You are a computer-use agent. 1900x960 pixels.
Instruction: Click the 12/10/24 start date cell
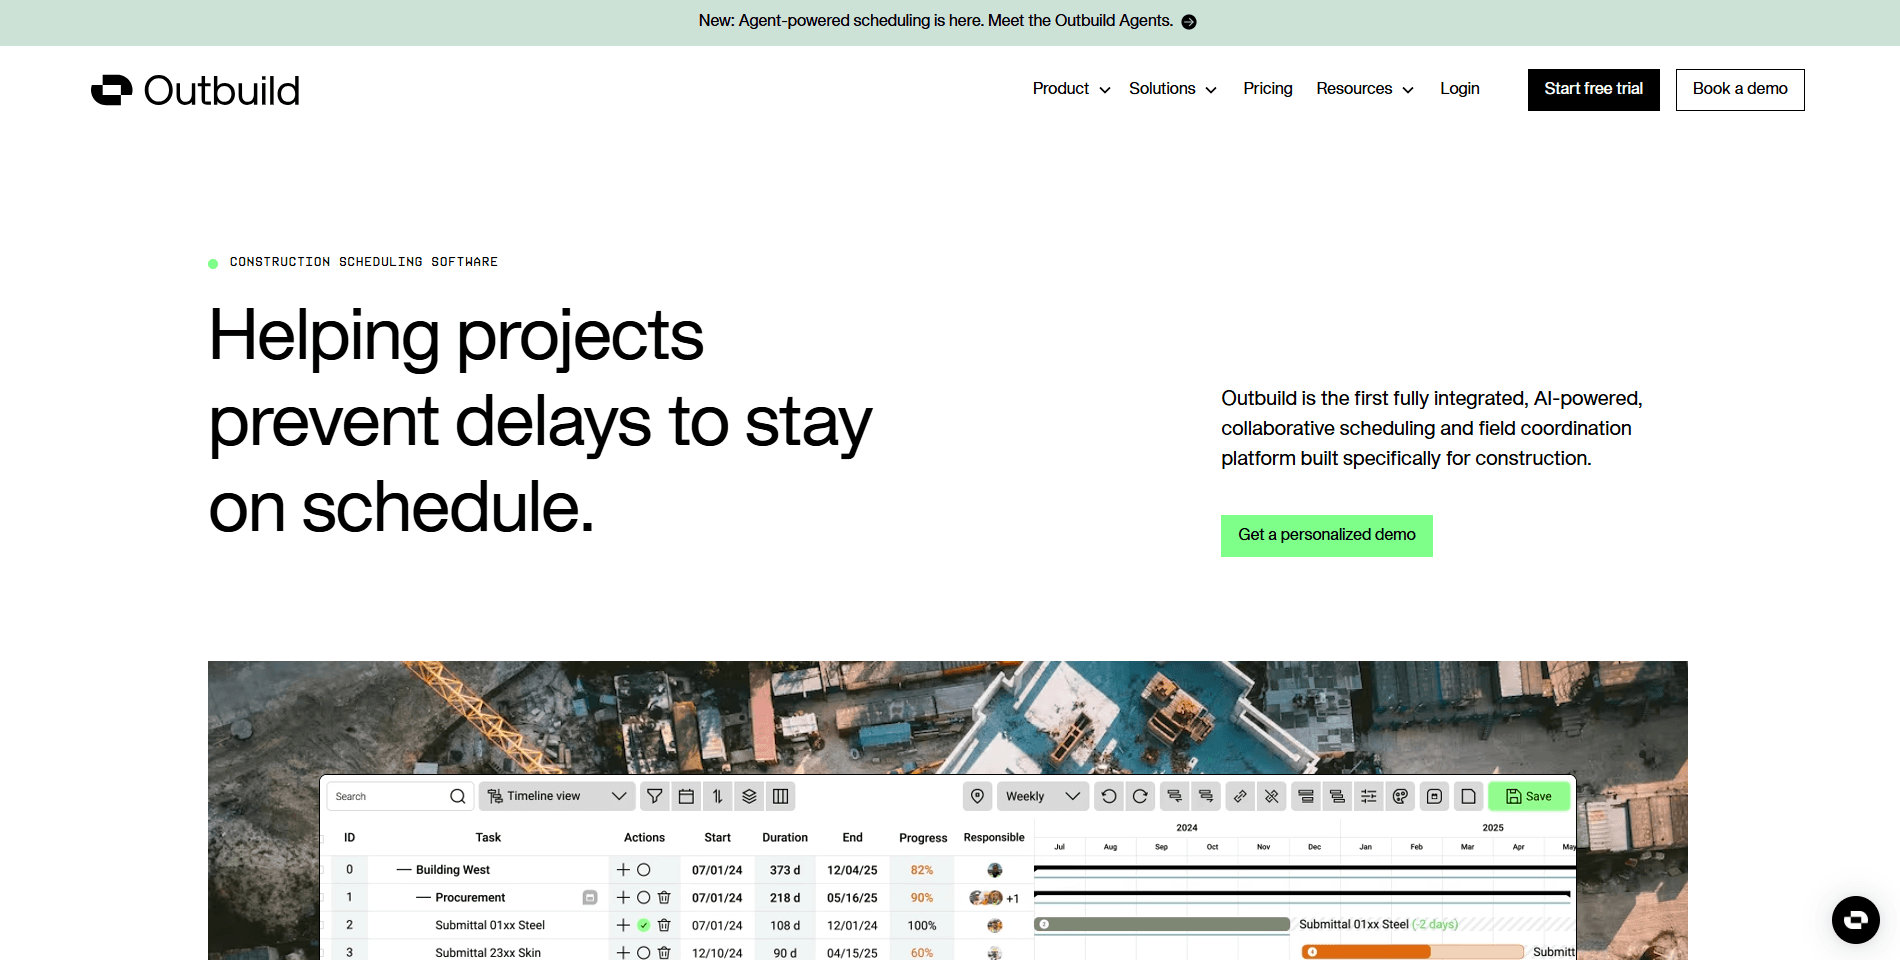coord(717,952)
